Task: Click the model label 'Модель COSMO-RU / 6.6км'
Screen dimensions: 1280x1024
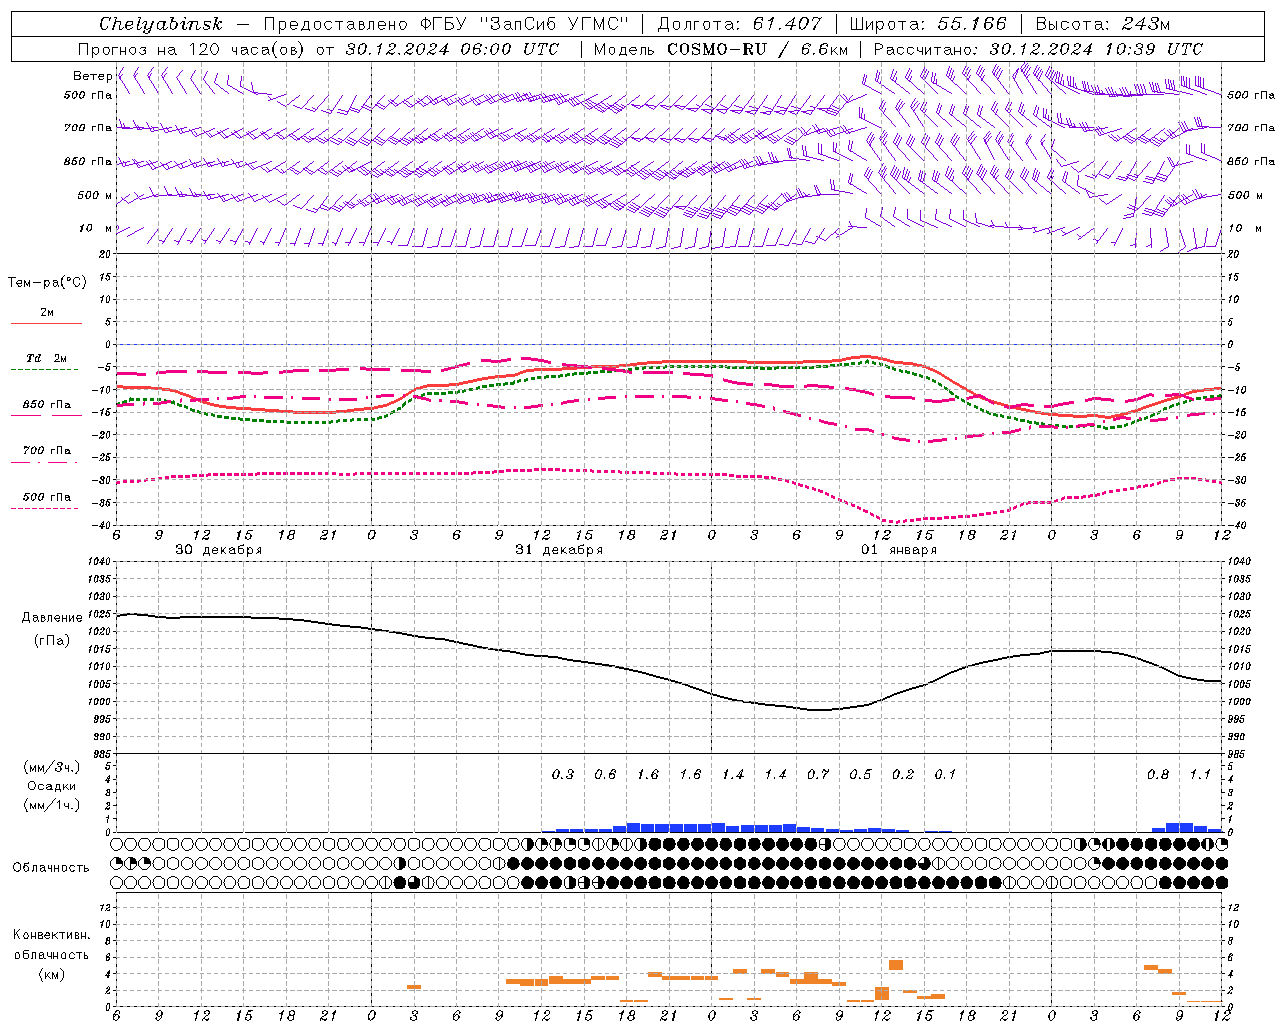Action: (721, 49)
